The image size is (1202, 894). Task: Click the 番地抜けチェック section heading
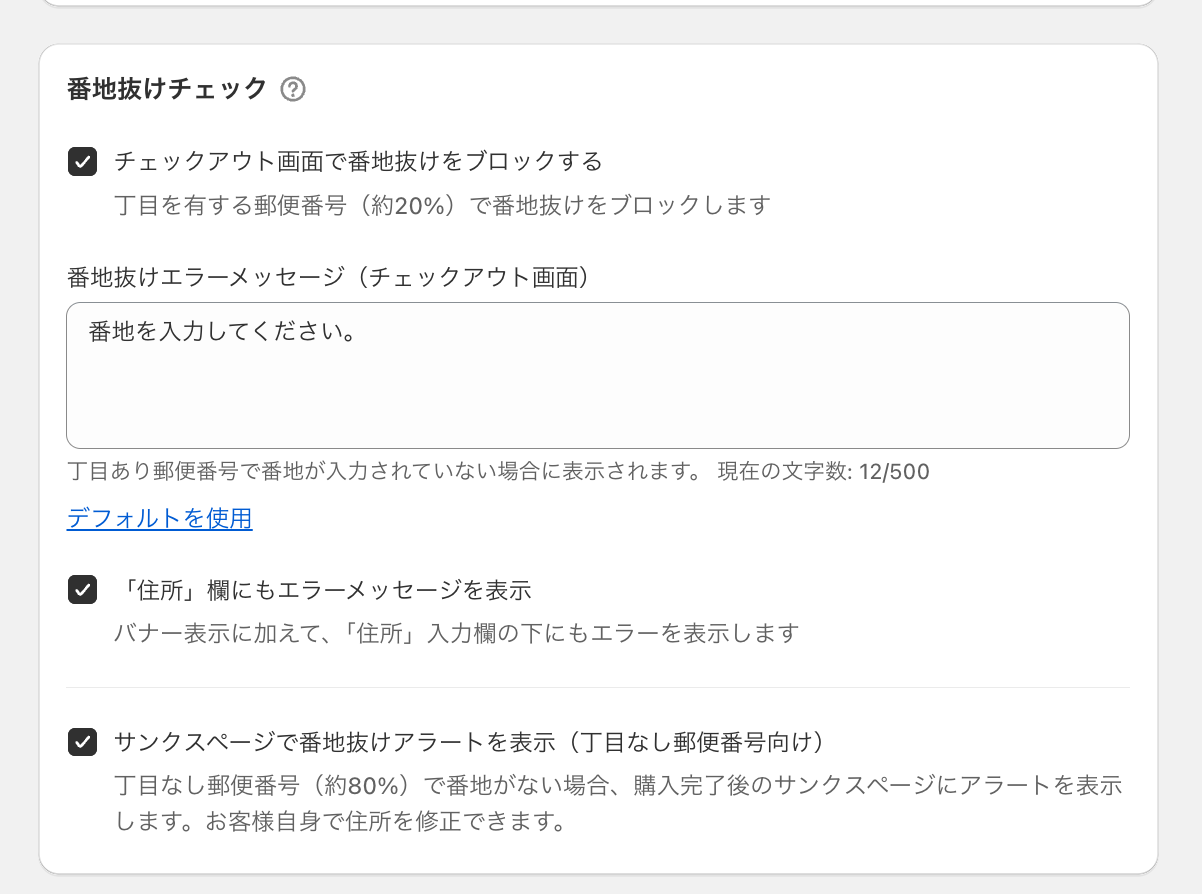(167, 90)
